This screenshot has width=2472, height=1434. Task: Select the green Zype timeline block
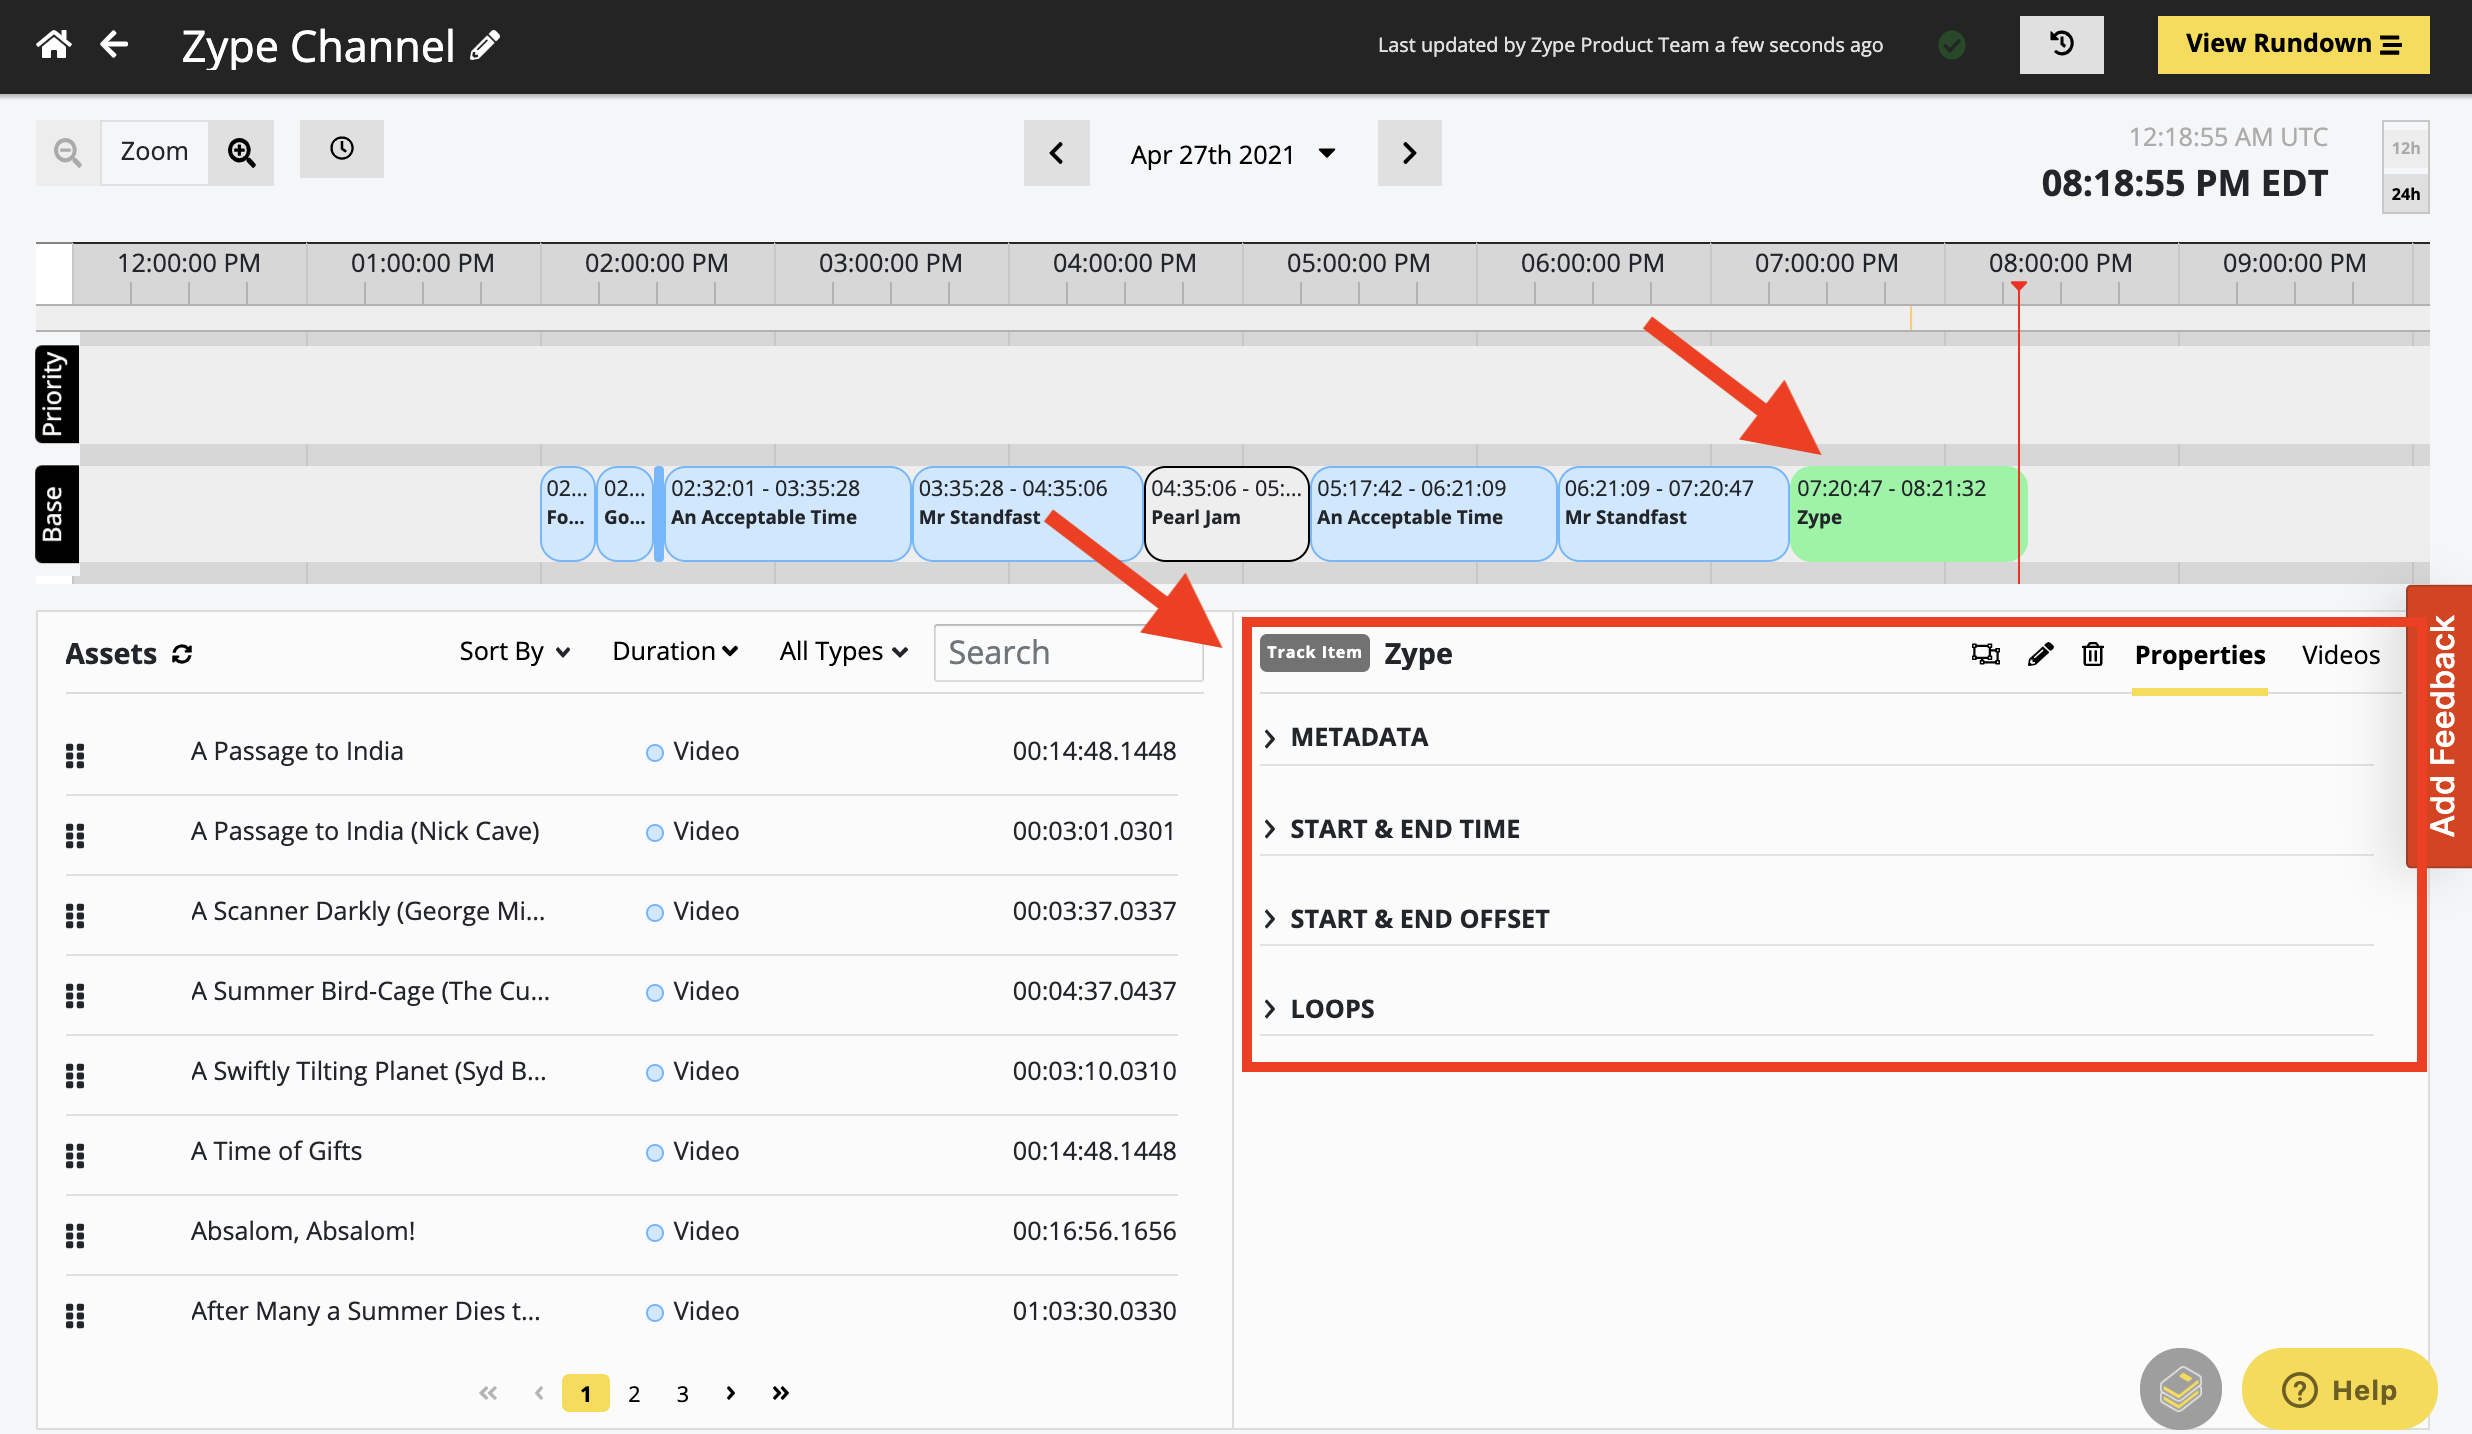pyautogui.click(x=1908, y=513)
